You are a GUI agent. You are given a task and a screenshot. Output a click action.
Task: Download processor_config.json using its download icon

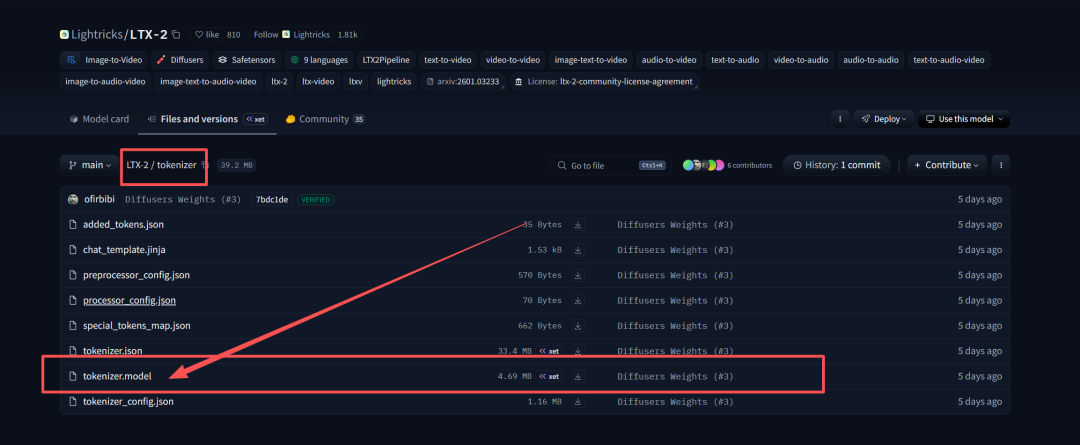coord(579,300)
